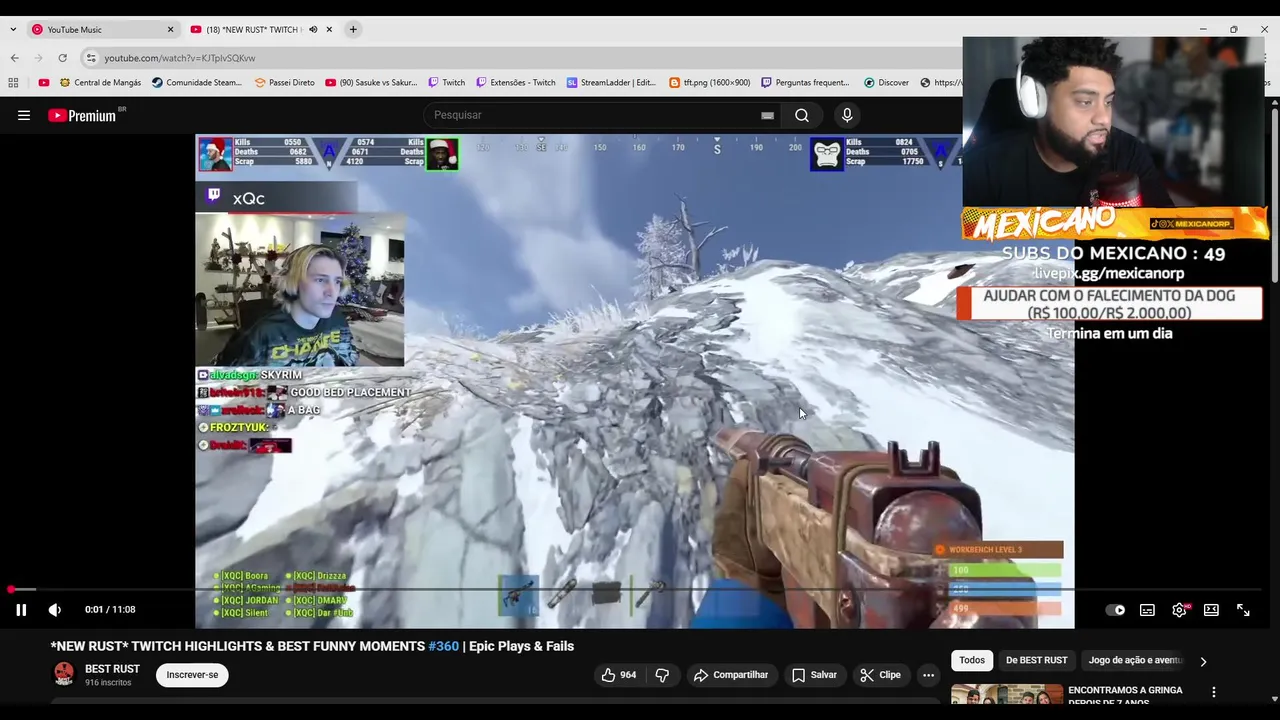
Task: Enter fullscreen mode
Action: tap(1243, 610)
